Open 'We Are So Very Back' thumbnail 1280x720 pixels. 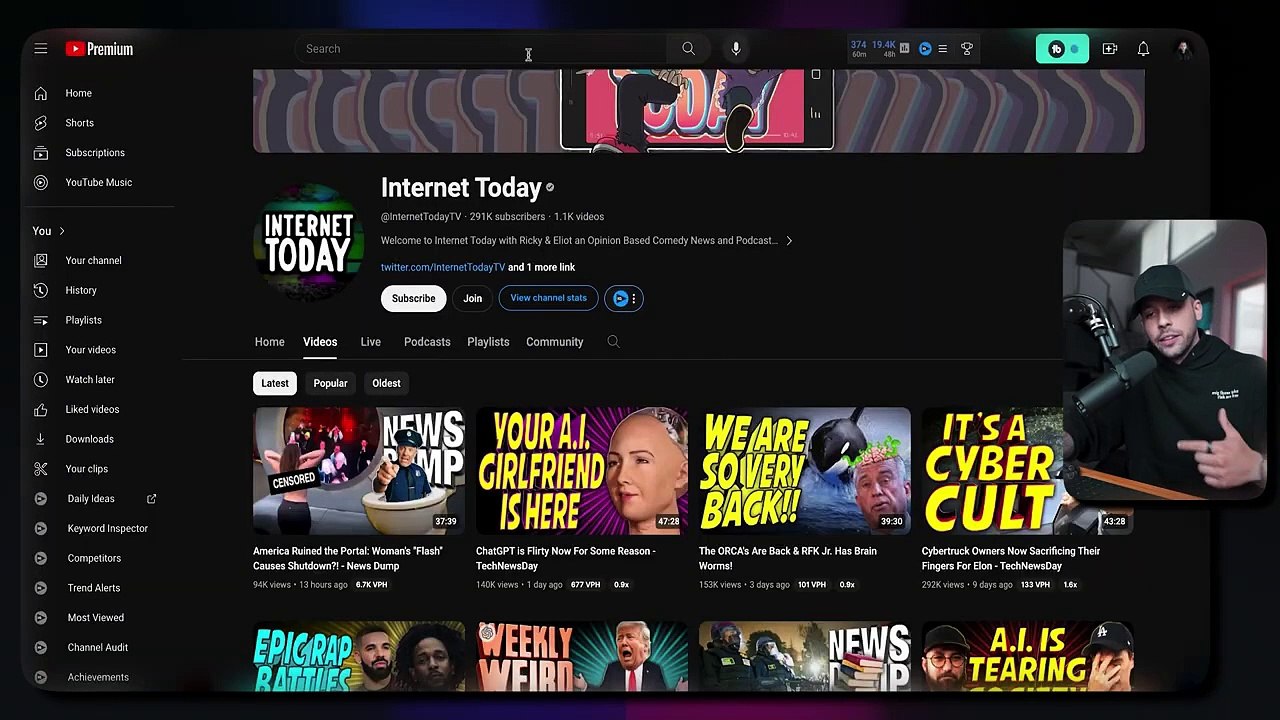[805, 470]
